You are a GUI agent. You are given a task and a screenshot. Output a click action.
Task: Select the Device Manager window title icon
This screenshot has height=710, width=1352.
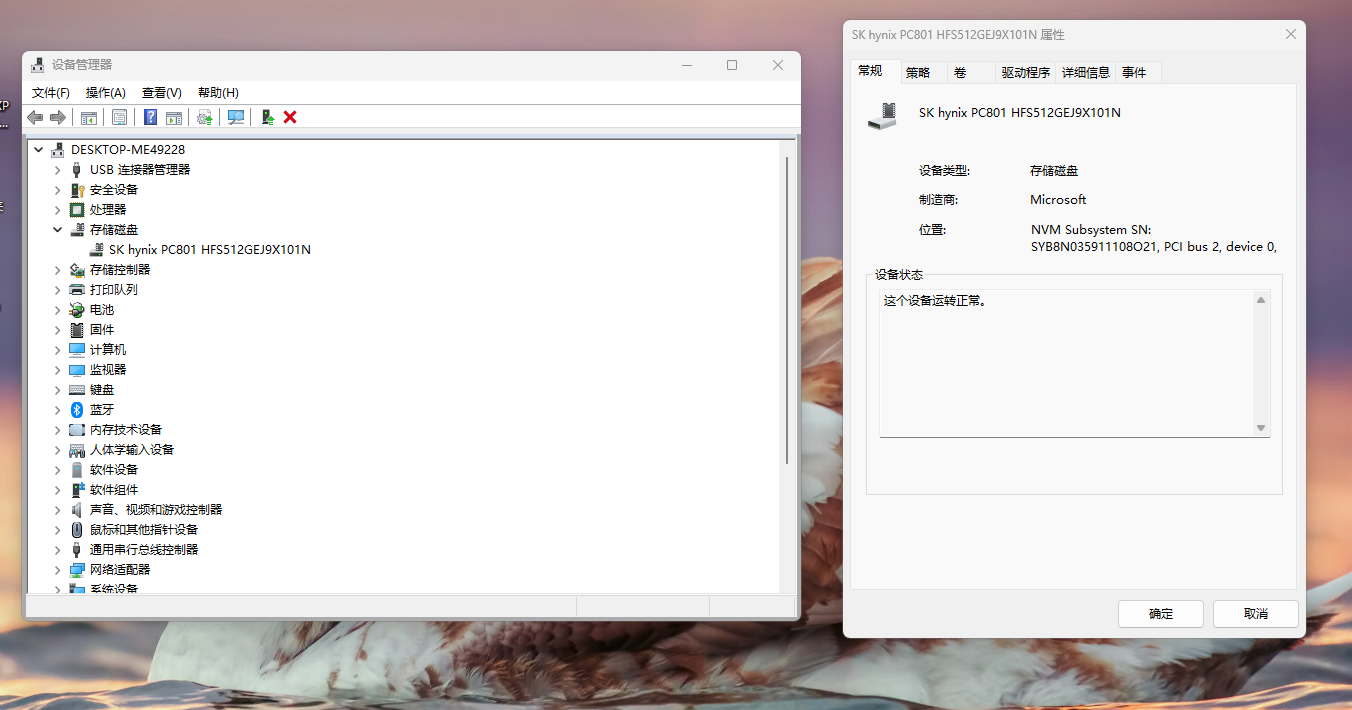37,64
